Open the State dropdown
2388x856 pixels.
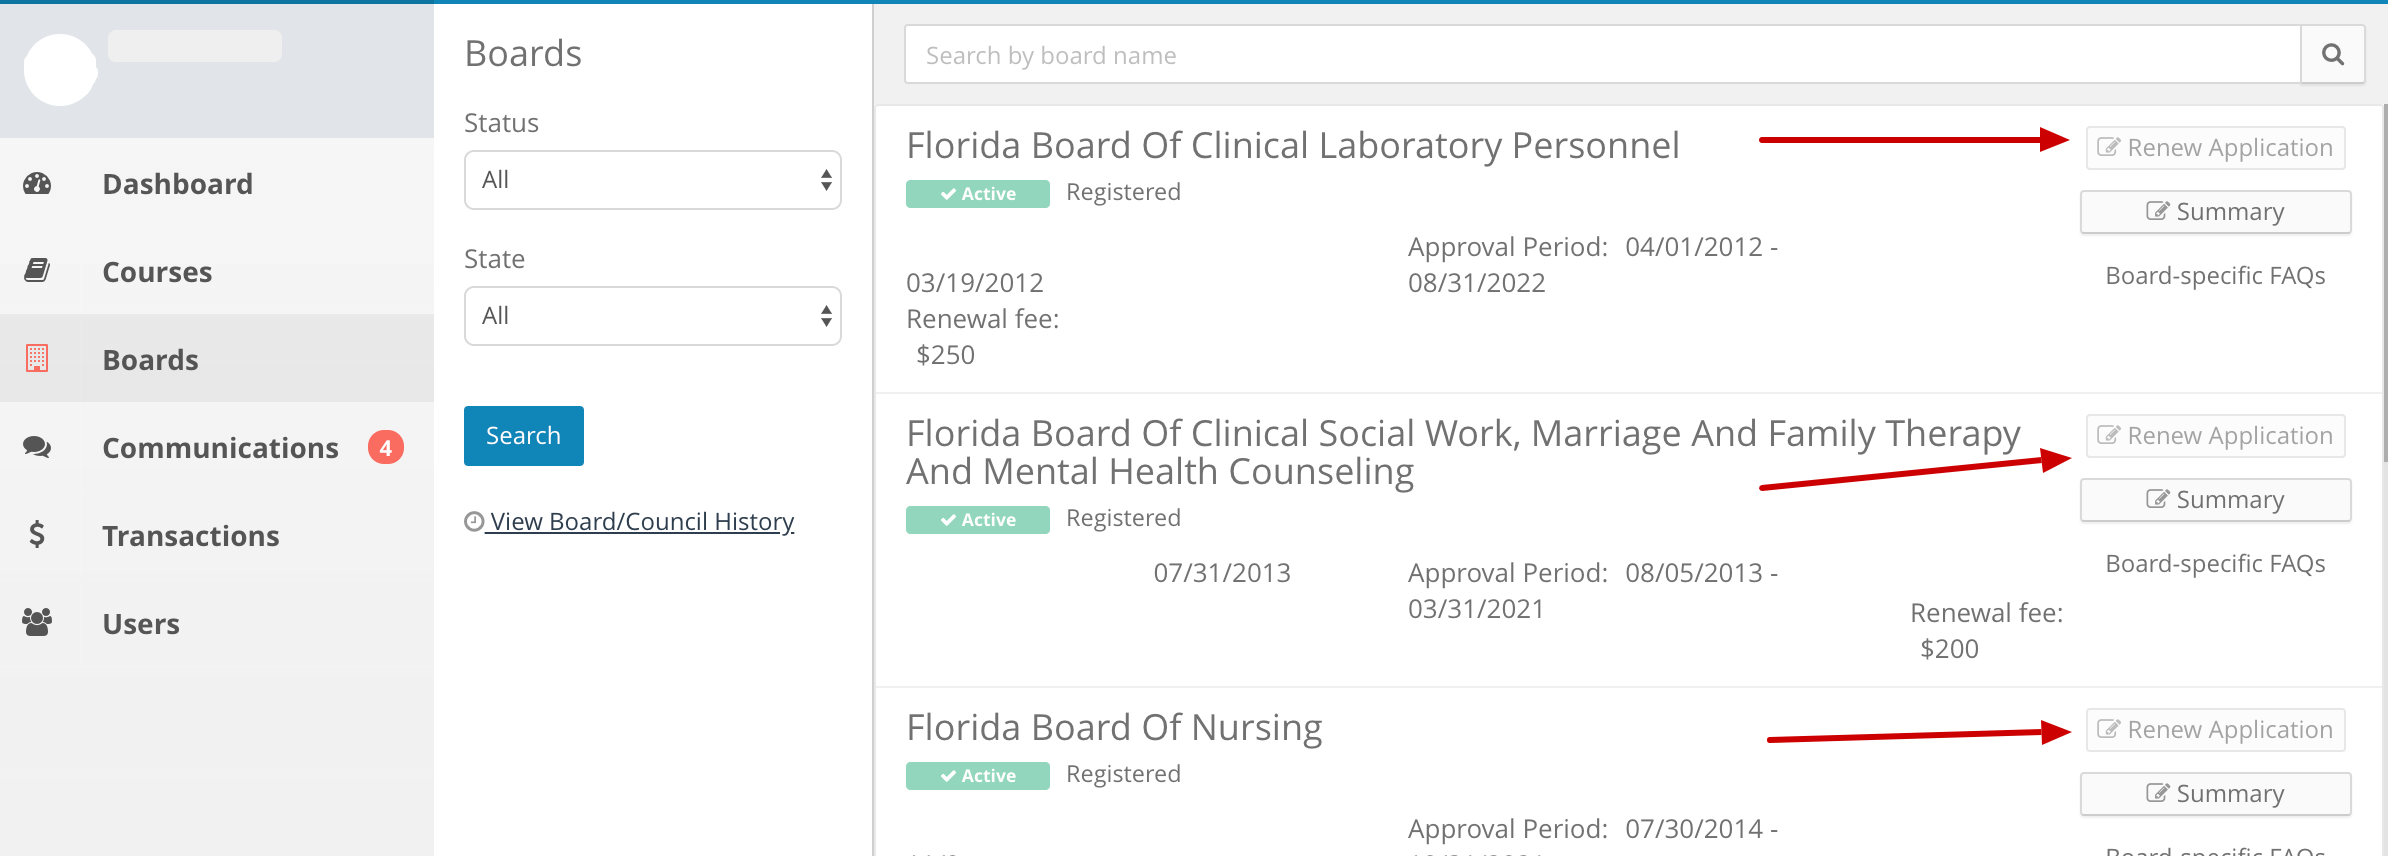(x=652, y=316)
